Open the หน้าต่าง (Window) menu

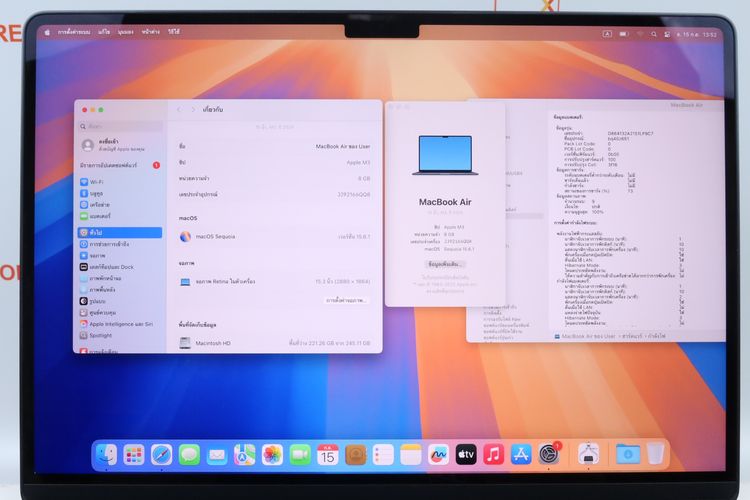[150, 32]
